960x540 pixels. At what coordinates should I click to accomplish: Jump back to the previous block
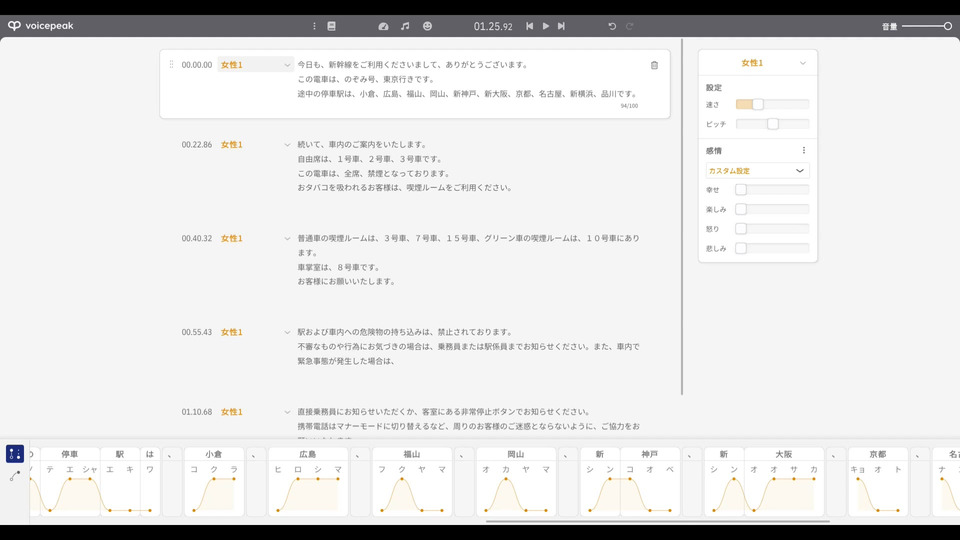coord(530,26)
